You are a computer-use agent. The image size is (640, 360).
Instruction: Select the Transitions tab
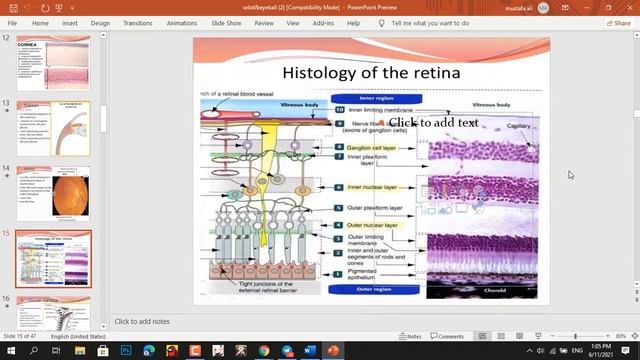coord(138,23)
